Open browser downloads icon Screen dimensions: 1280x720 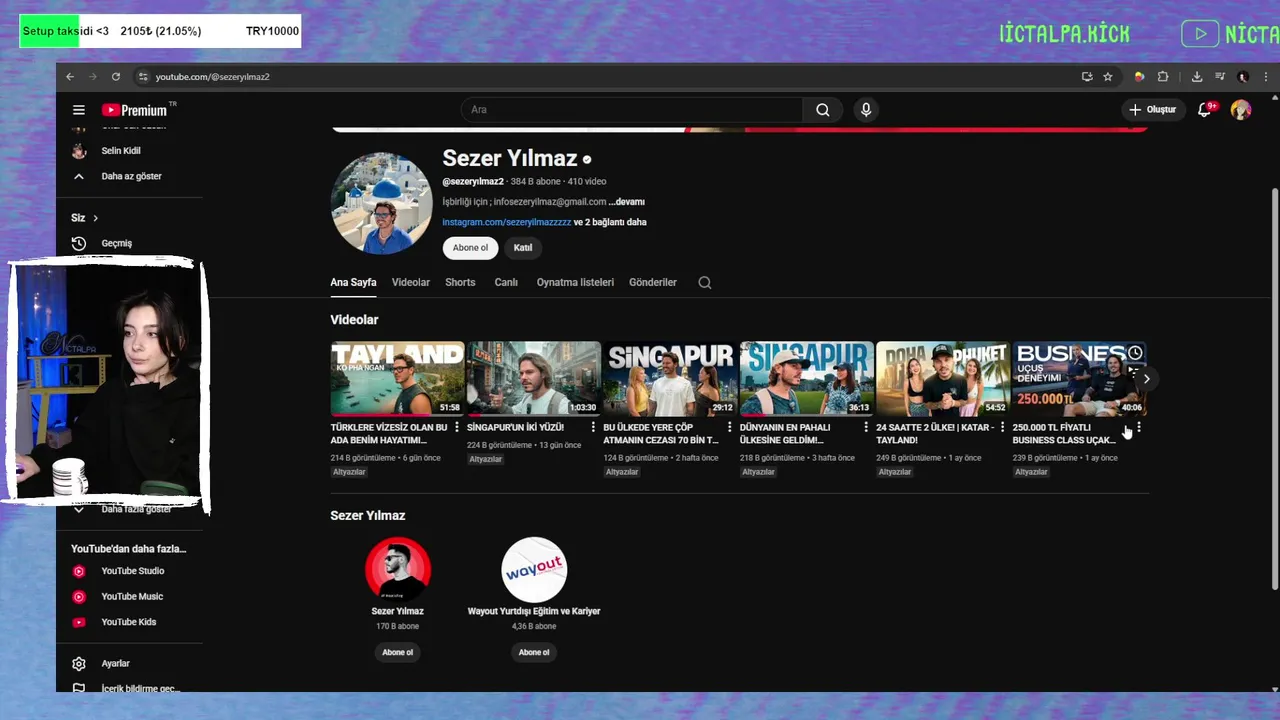coord(1197,77)
